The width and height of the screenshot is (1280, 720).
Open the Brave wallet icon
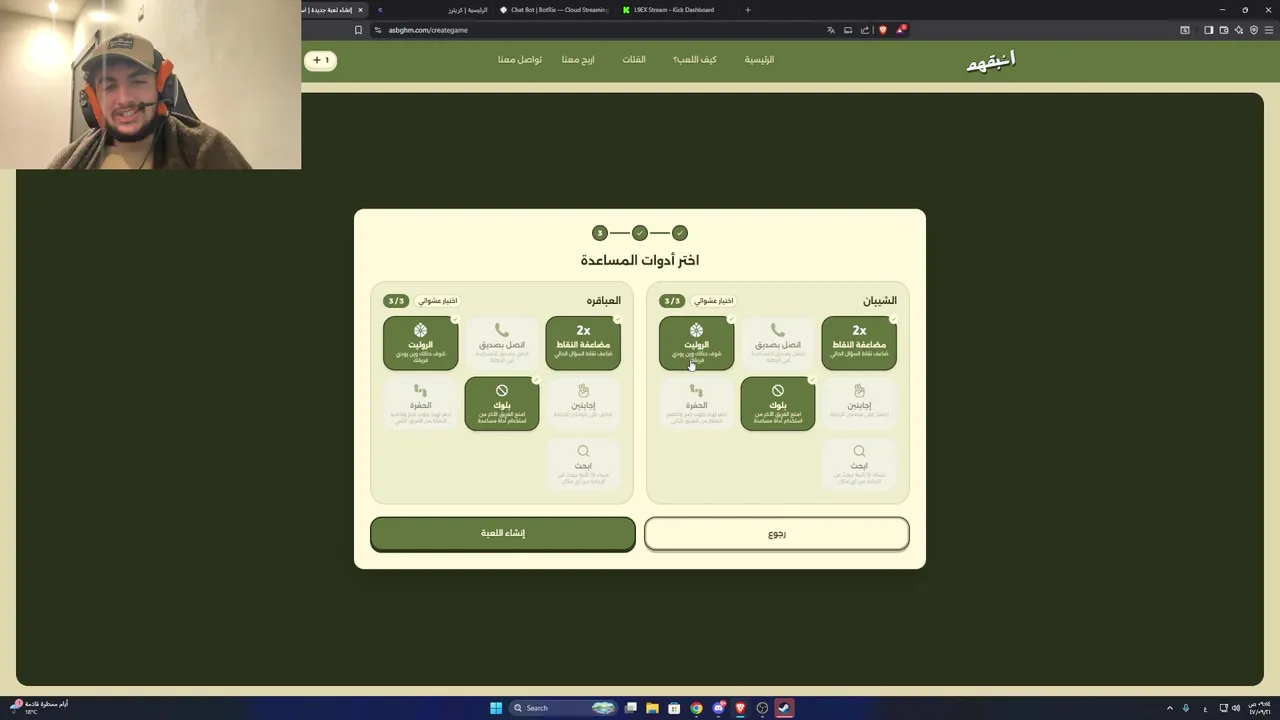tap(1223, 30)
